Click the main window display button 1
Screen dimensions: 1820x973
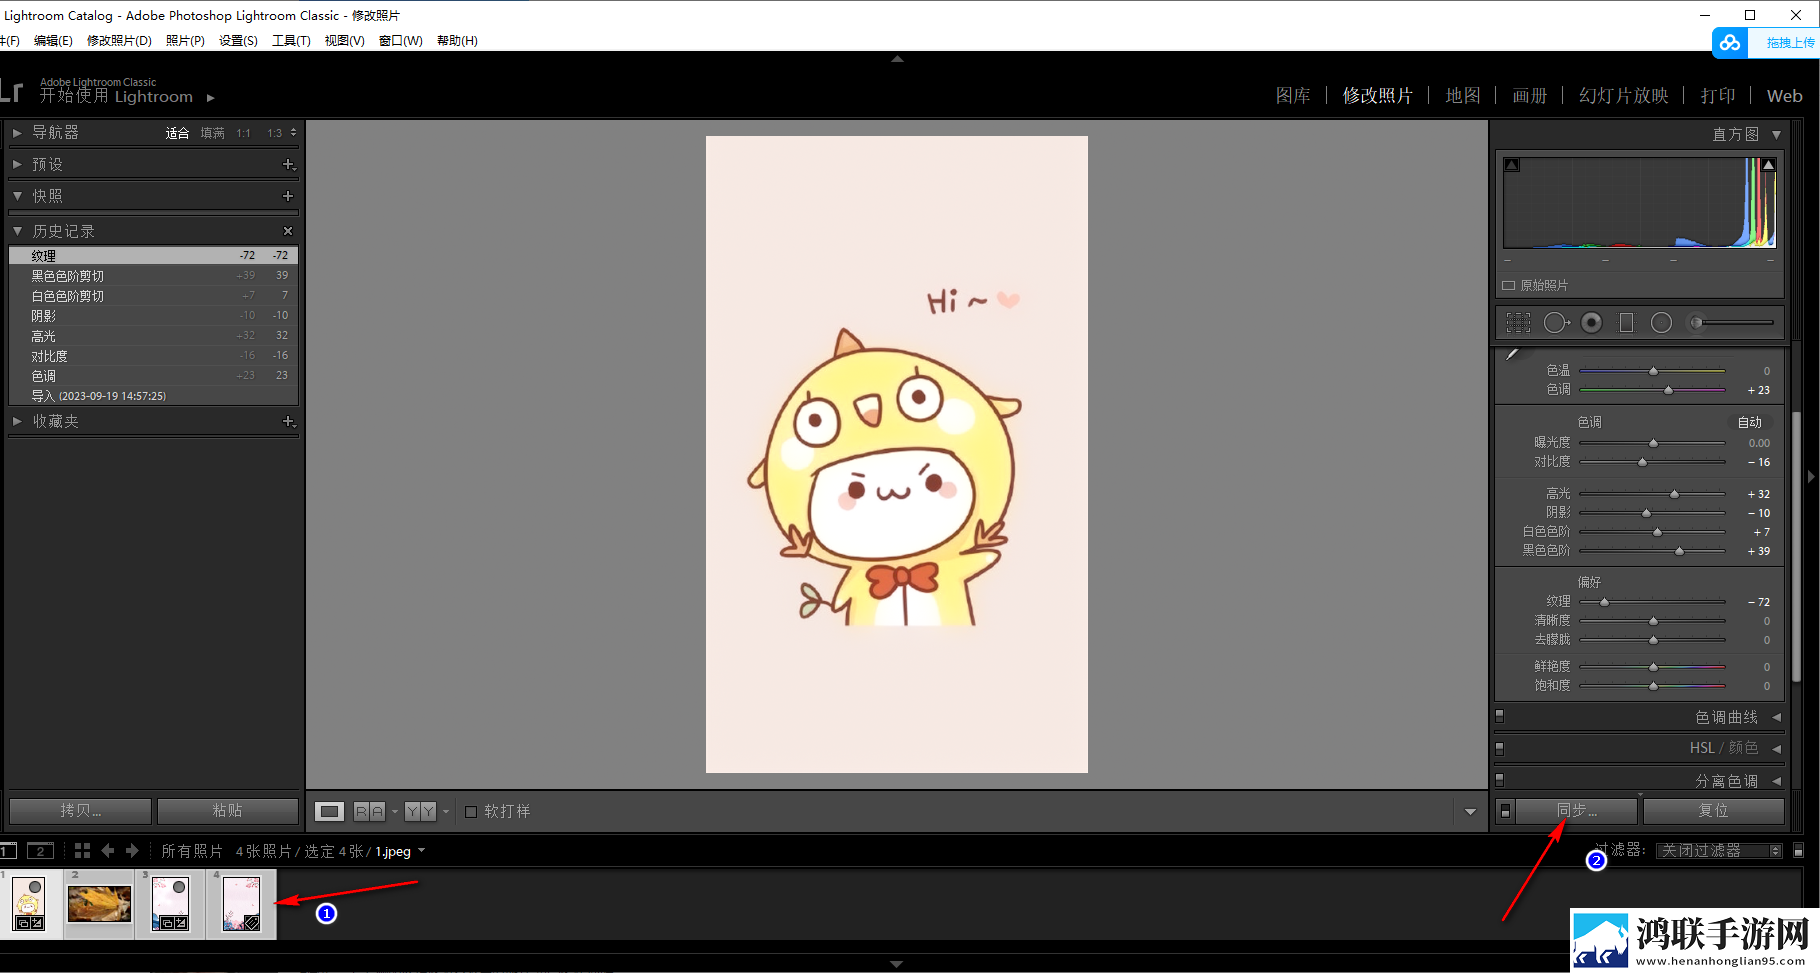pos(8,851)
